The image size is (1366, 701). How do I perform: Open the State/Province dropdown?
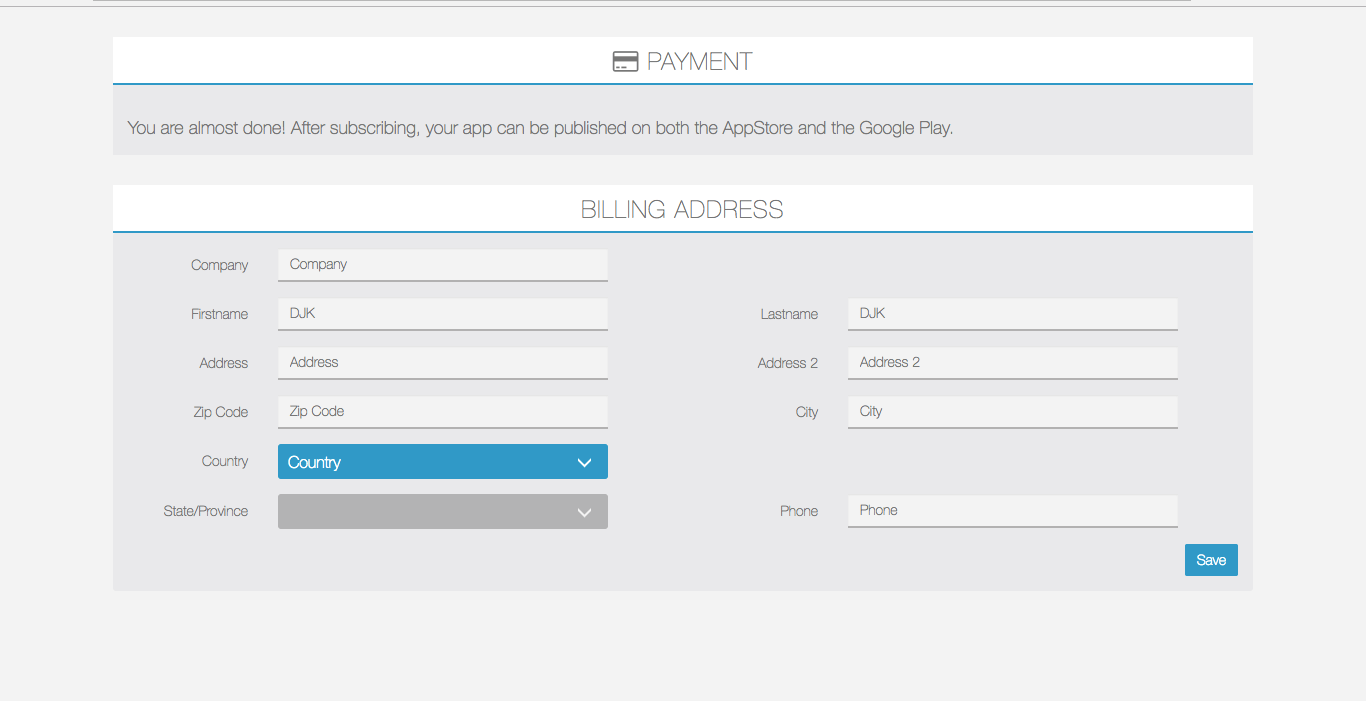(x=443, y=511)
